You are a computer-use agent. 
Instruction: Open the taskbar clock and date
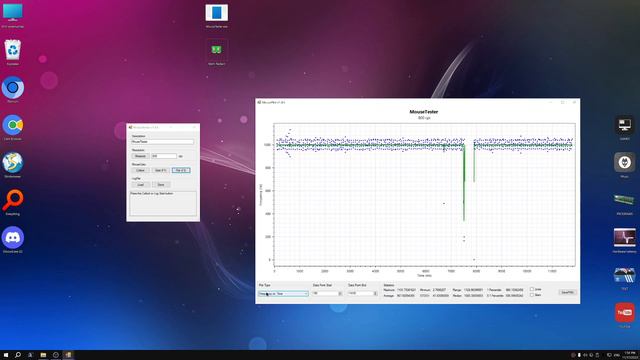click(630, 355)
